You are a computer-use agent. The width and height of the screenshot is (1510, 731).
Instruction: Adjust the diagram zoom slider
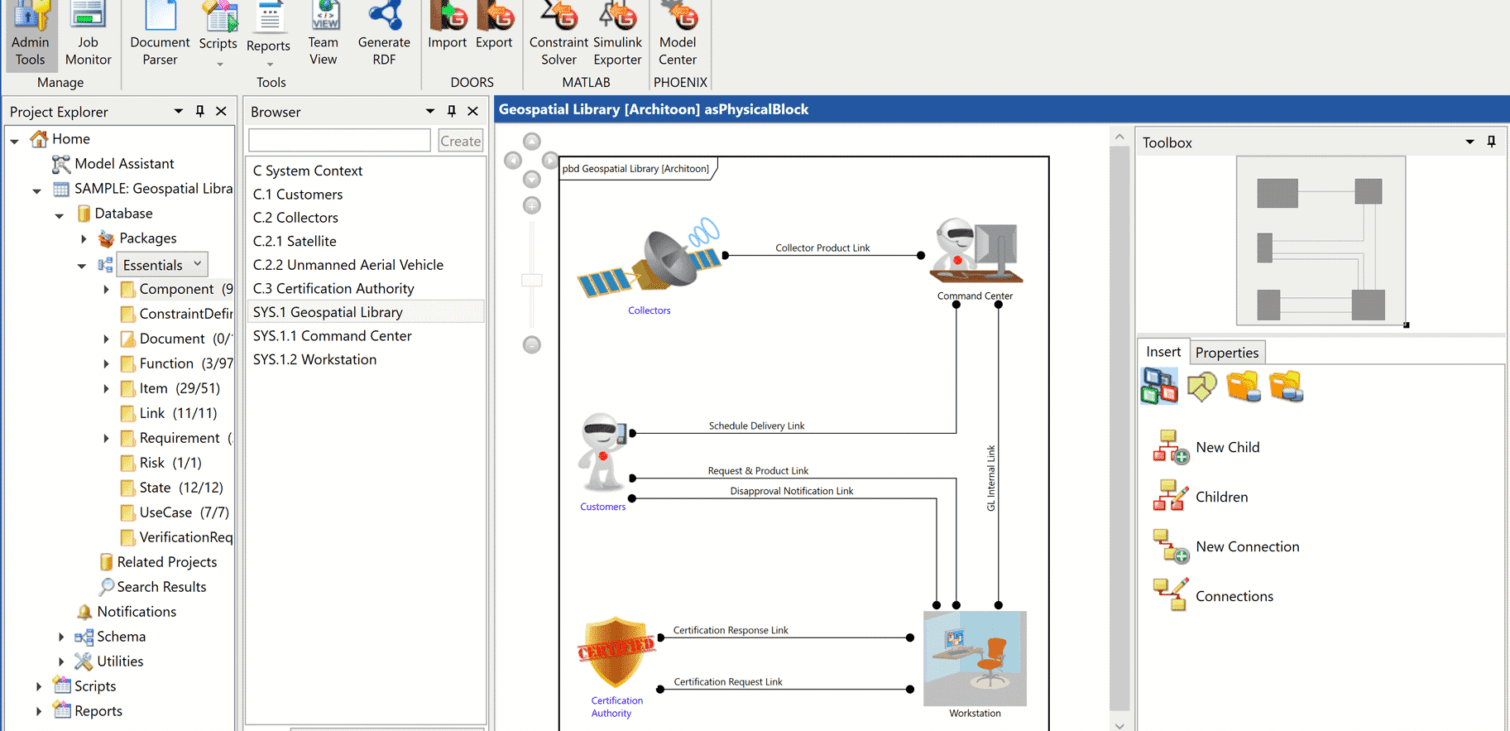(x=530, y=280)
